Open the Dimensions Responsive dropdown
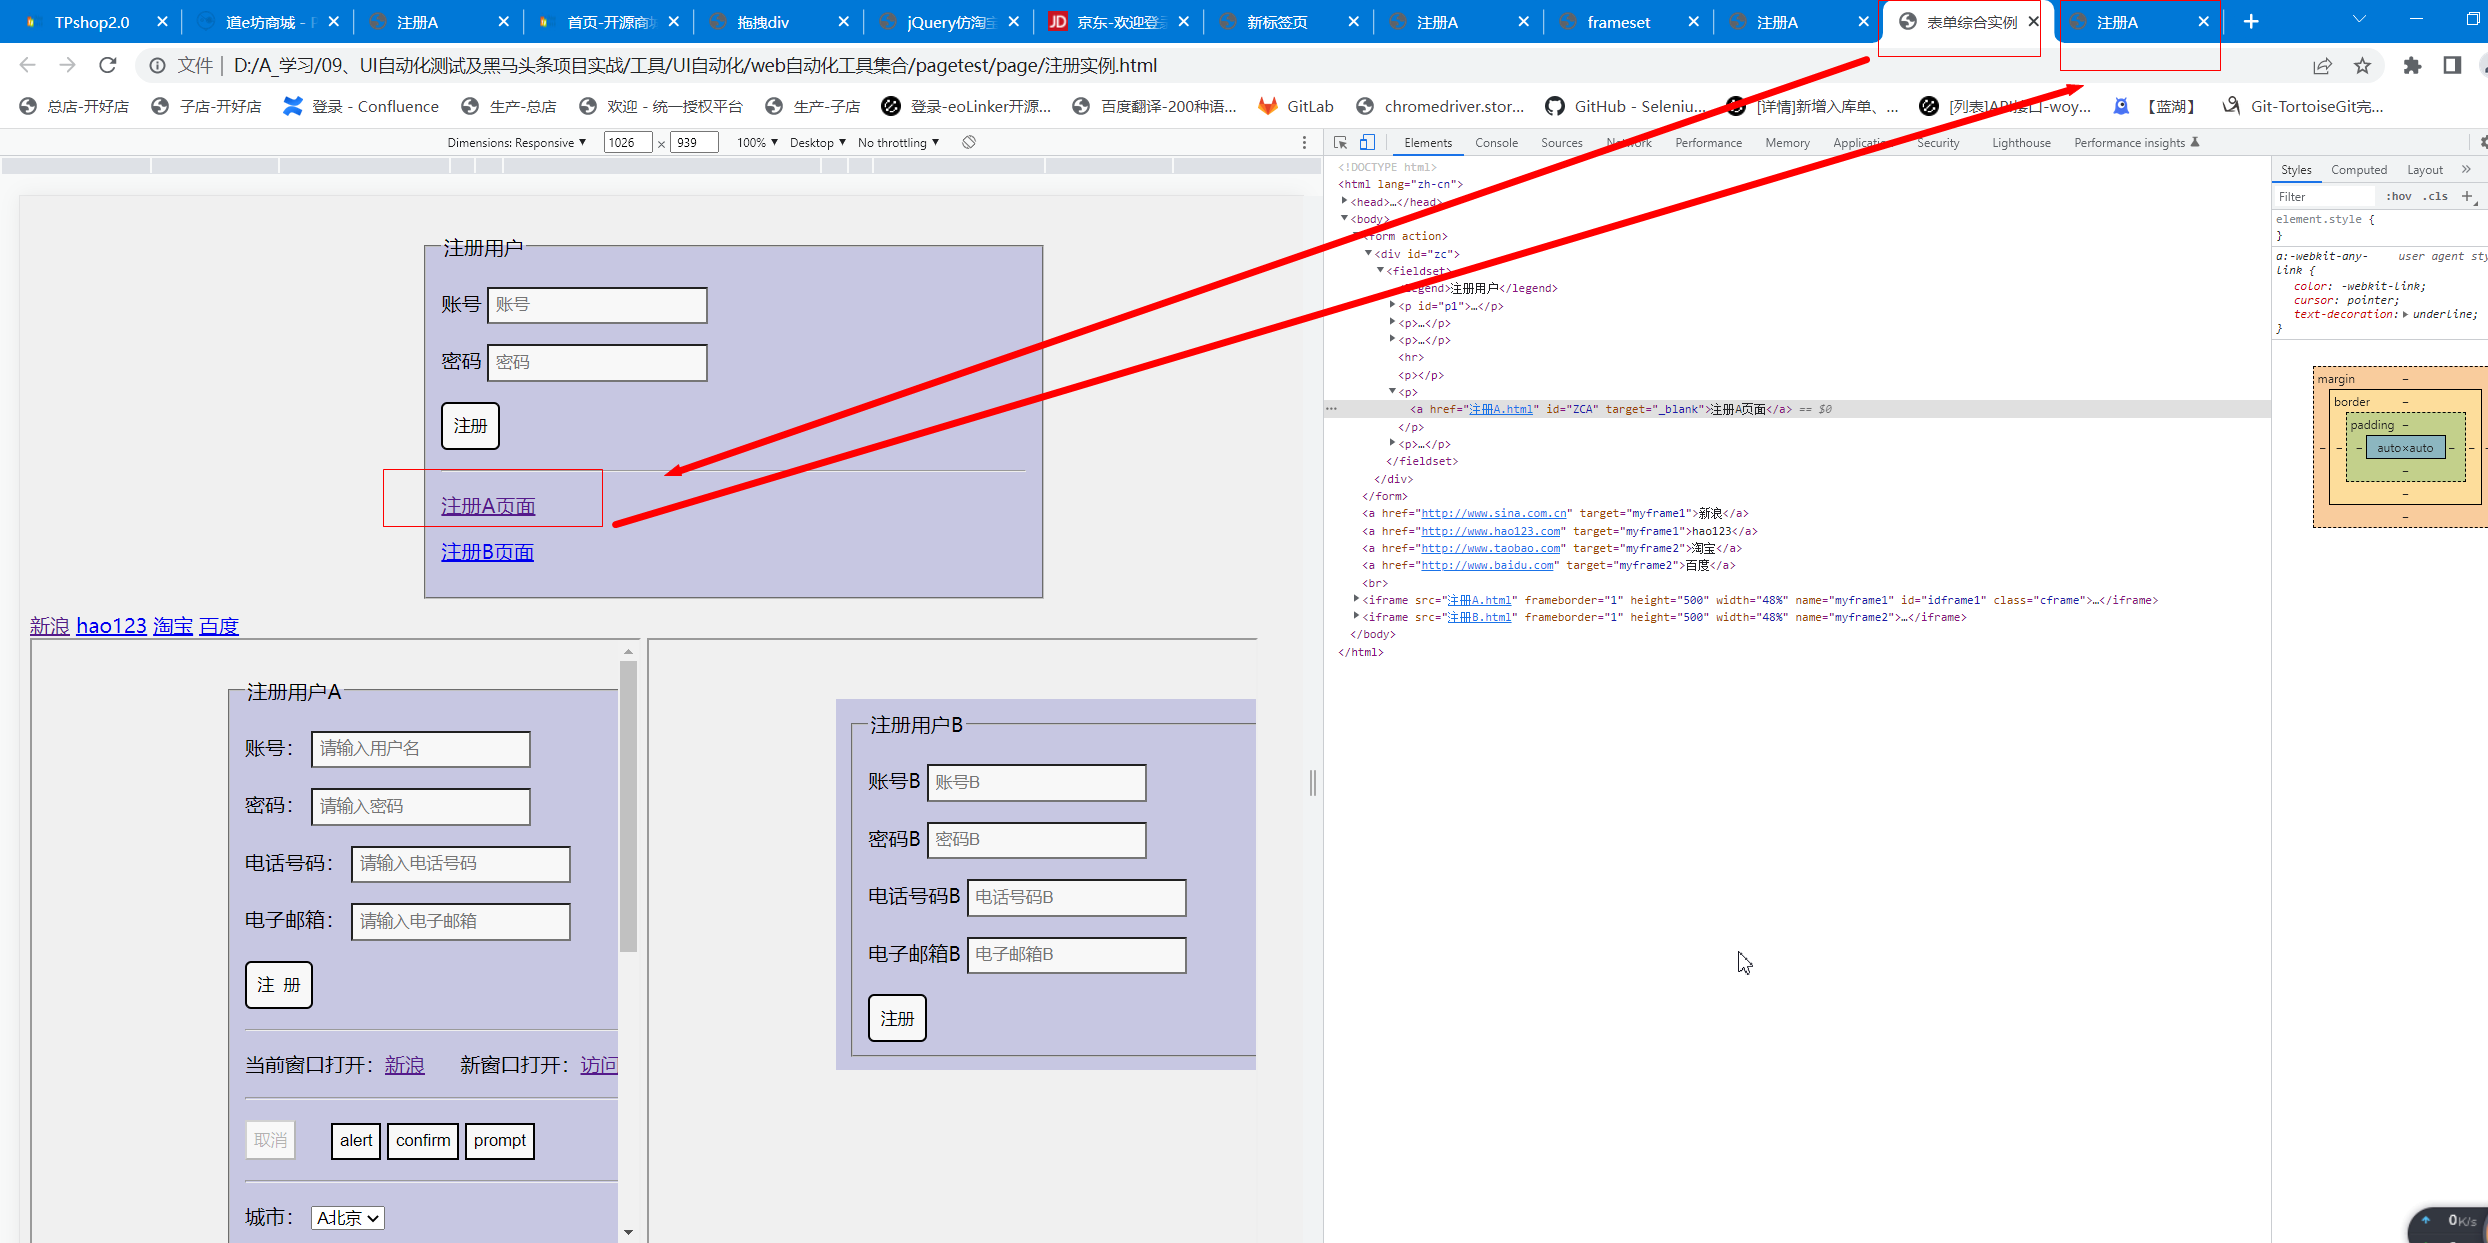 [516, 143]
